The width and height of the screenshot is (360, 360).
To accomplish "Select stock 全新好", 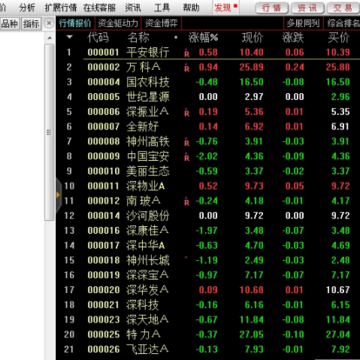I will point(142,126).
